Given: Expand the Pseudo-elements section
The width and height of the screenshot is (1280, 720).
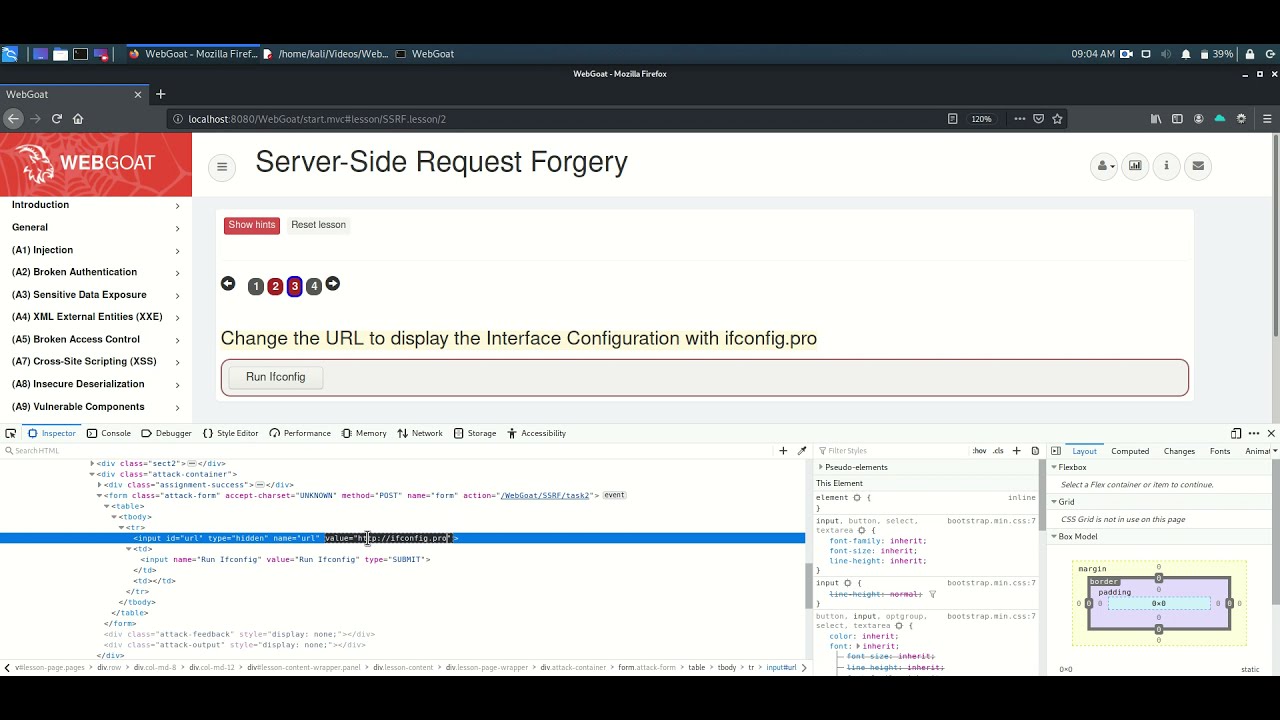Looking at the screenshot, I should (821, 467).
